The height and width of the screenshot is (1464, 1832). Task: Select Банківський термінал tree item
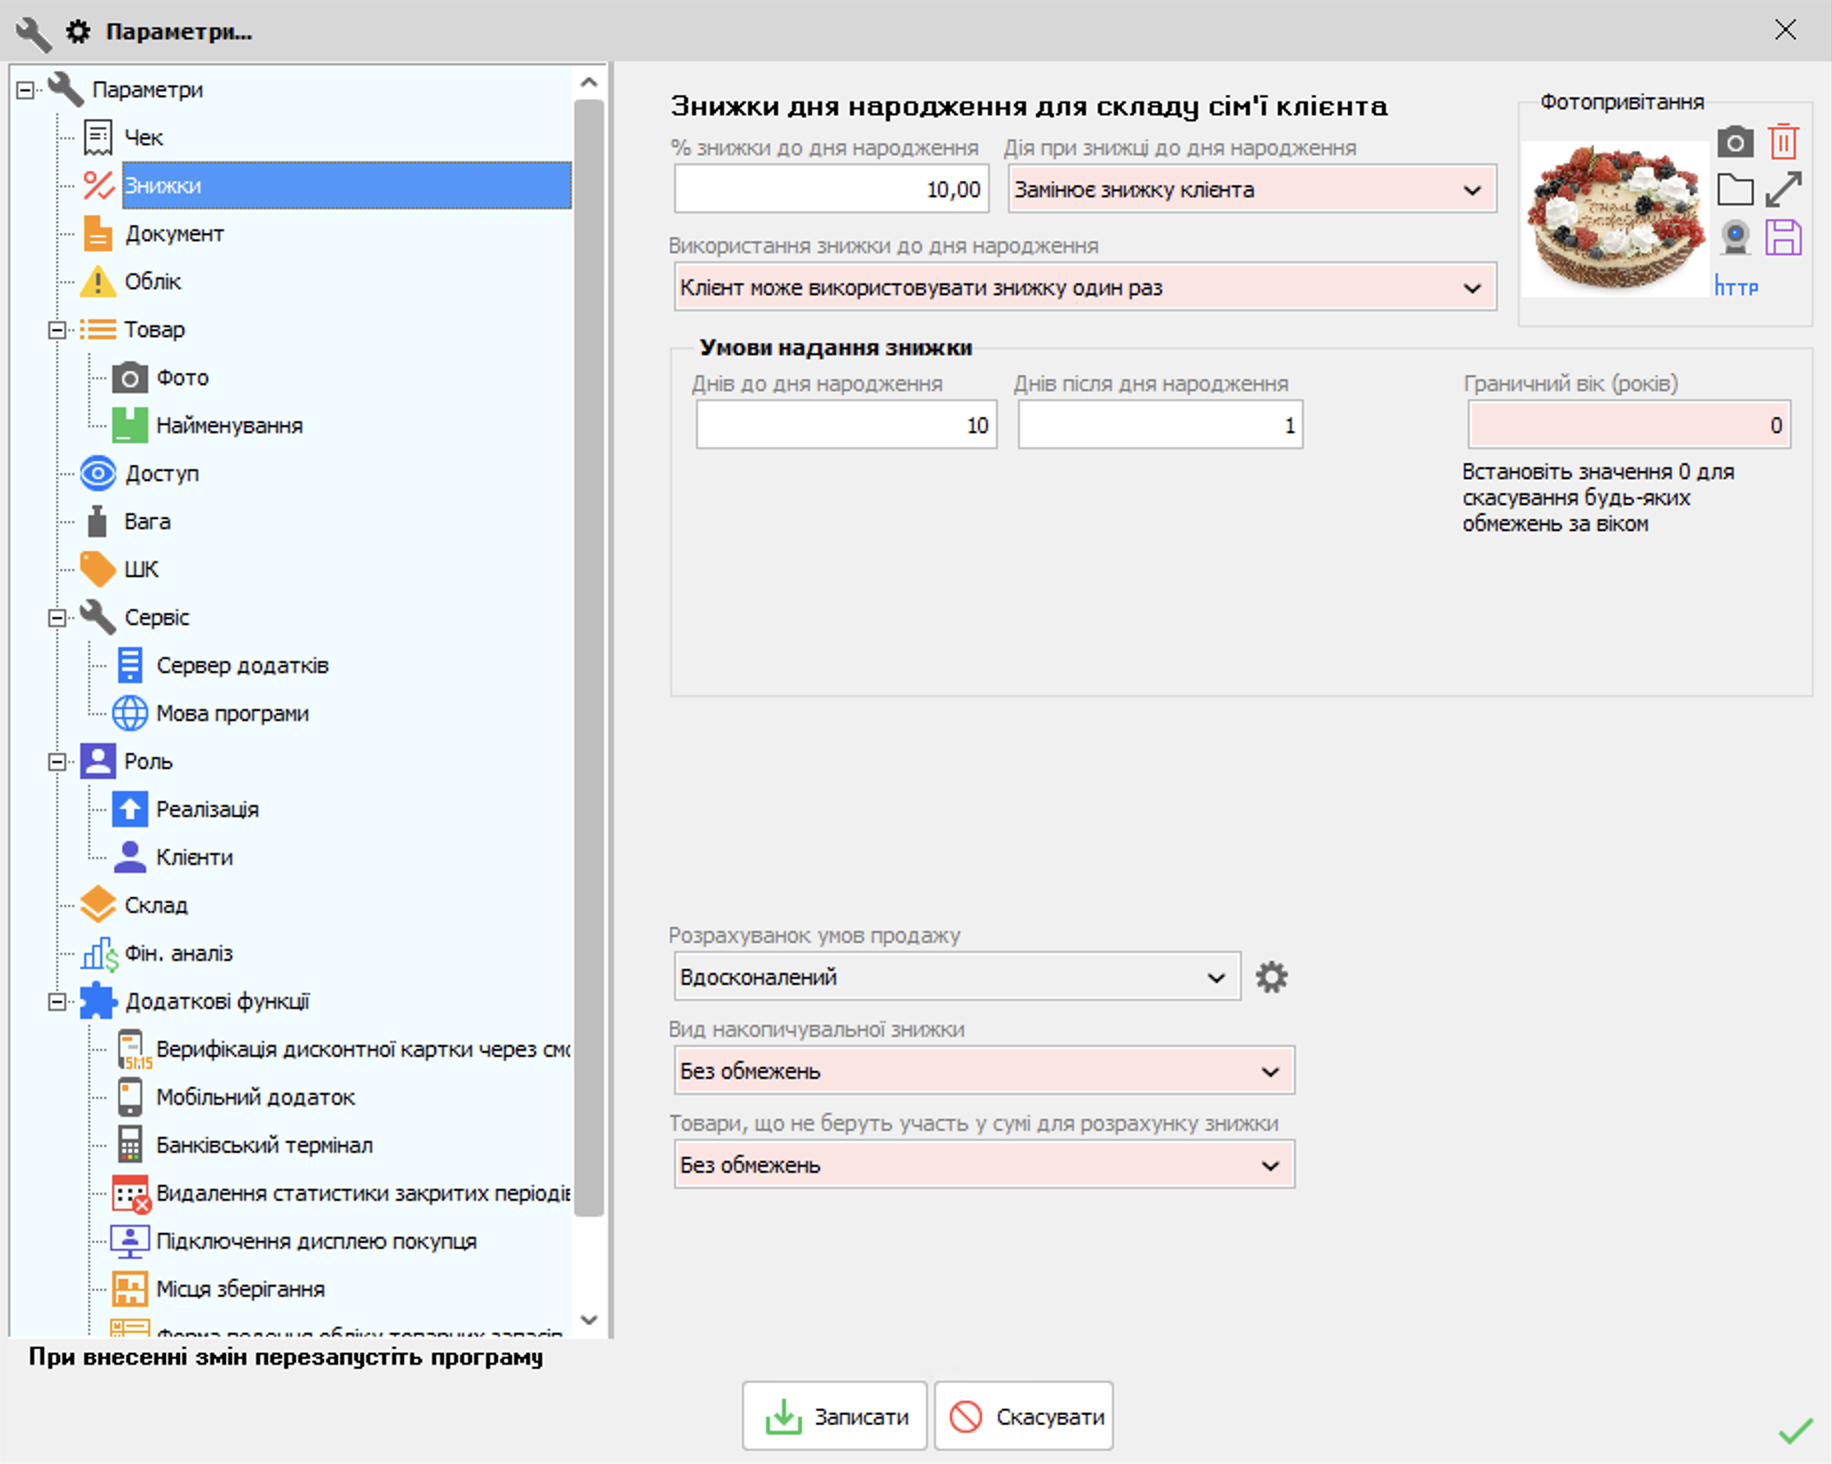point(264,1146)
